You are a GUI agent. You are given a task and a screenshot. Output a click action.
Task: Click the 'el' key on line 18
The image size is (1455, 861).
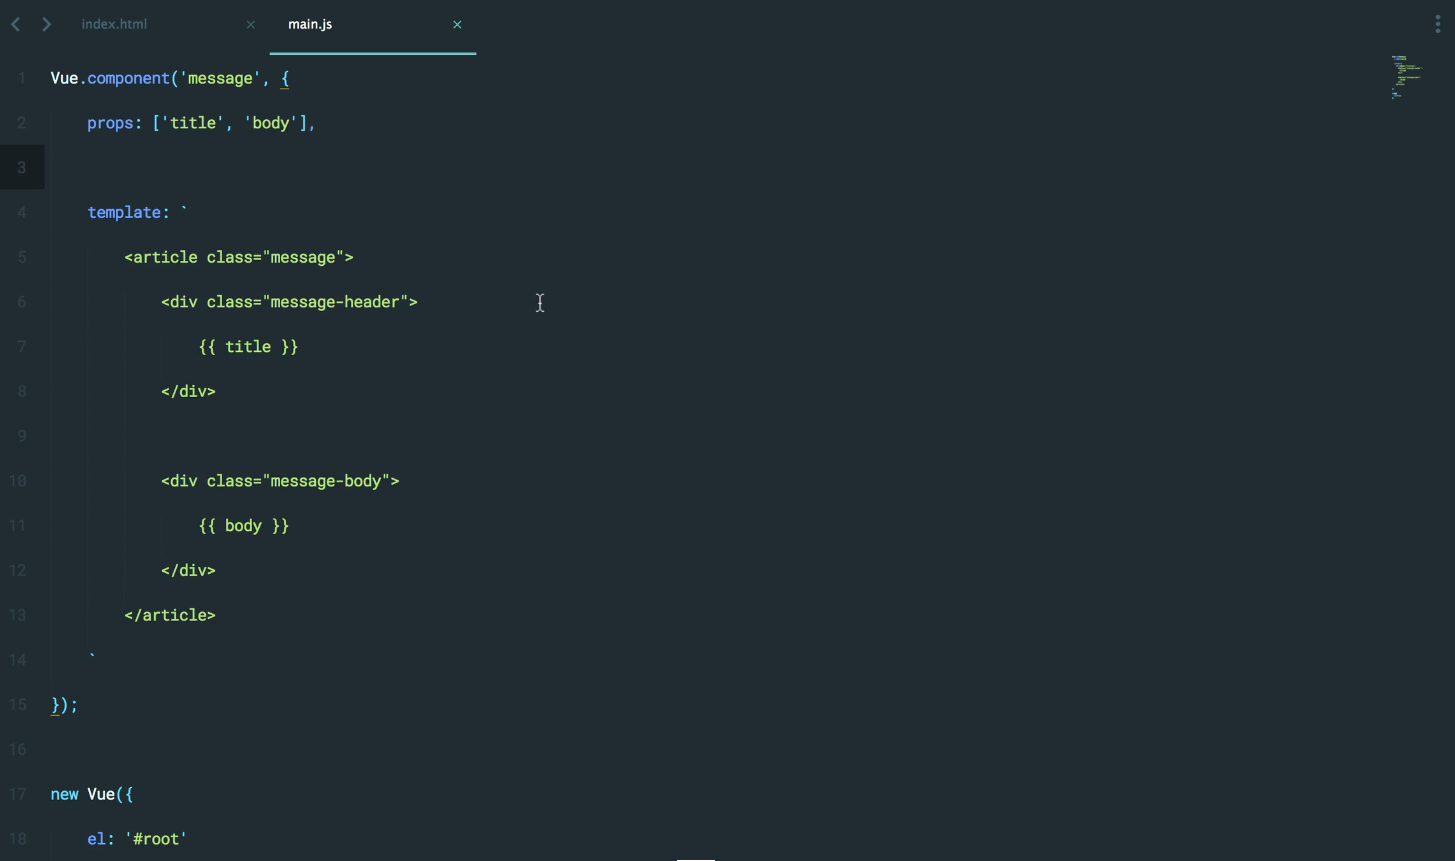[96, 839]
